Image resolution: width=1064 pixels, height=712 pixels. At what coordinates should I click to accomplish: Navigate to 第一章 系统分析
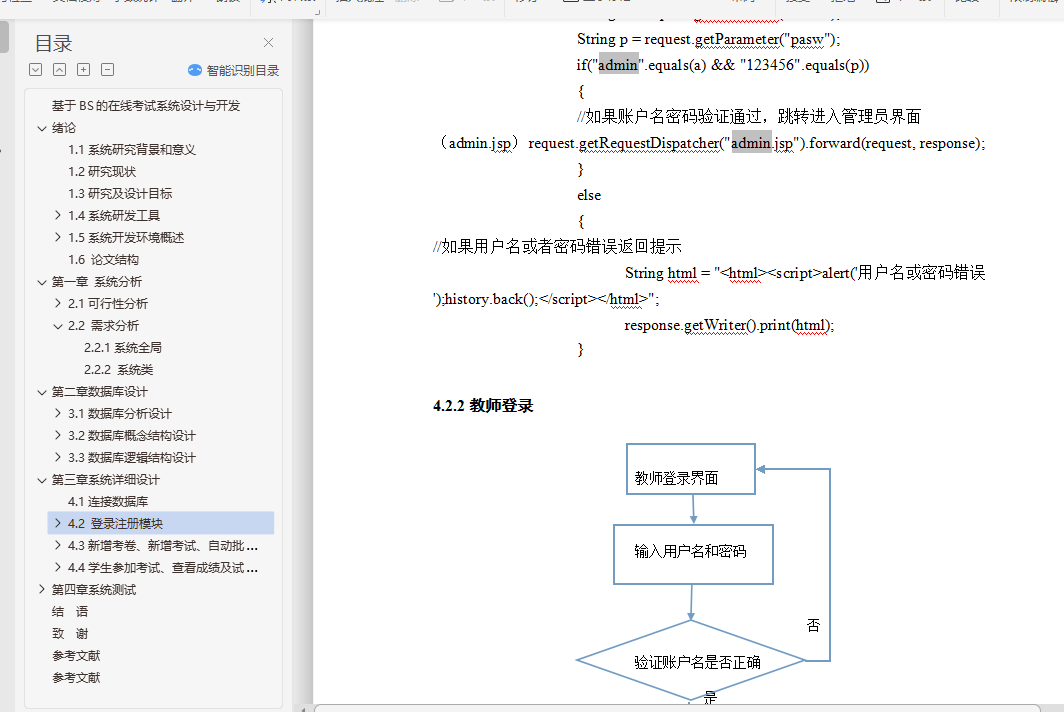coord(97,282)
